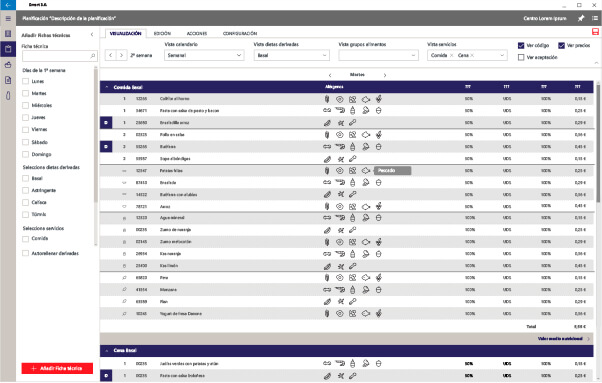
Task: Enable Autorrellenar derivadas
Action: pos(25,253)
